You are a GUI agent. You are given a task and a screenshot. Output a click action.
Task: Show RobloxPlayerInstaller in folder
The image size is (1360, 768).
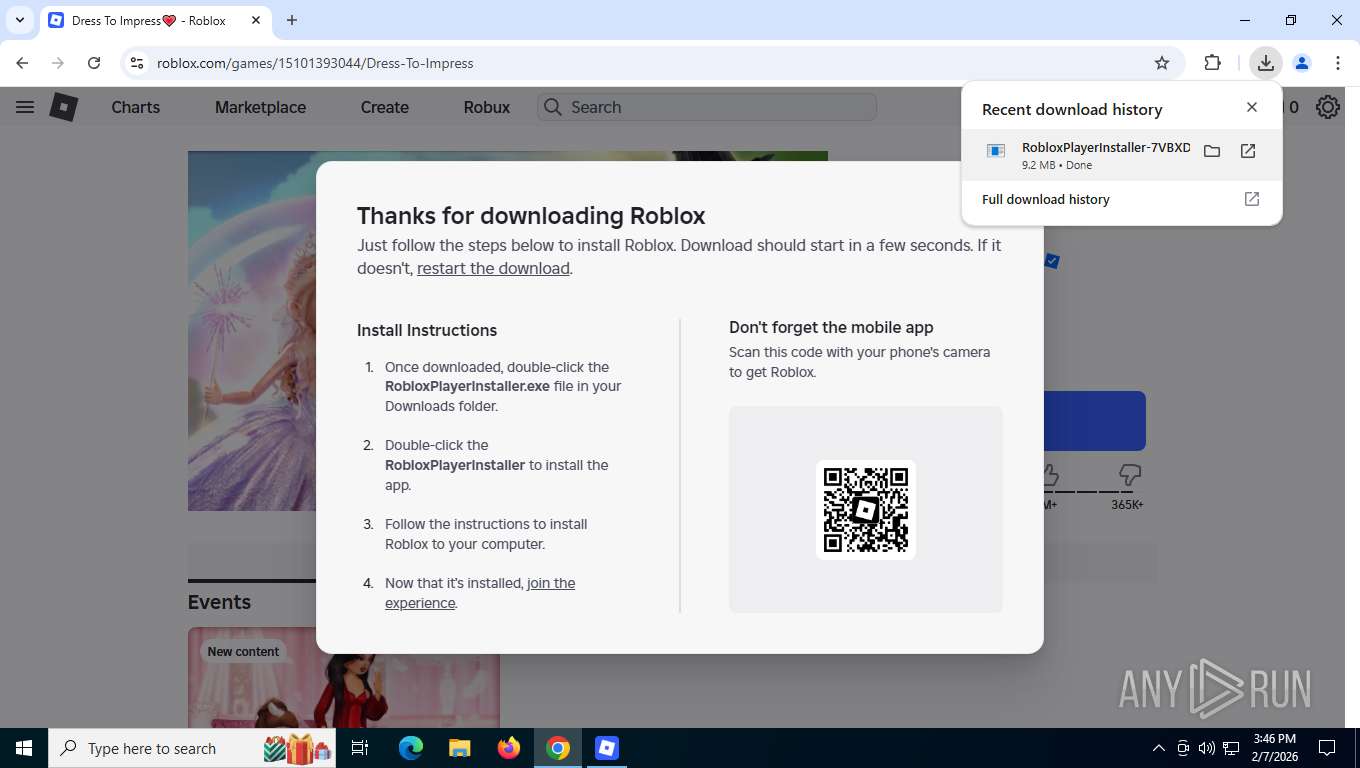(1212, 151)
